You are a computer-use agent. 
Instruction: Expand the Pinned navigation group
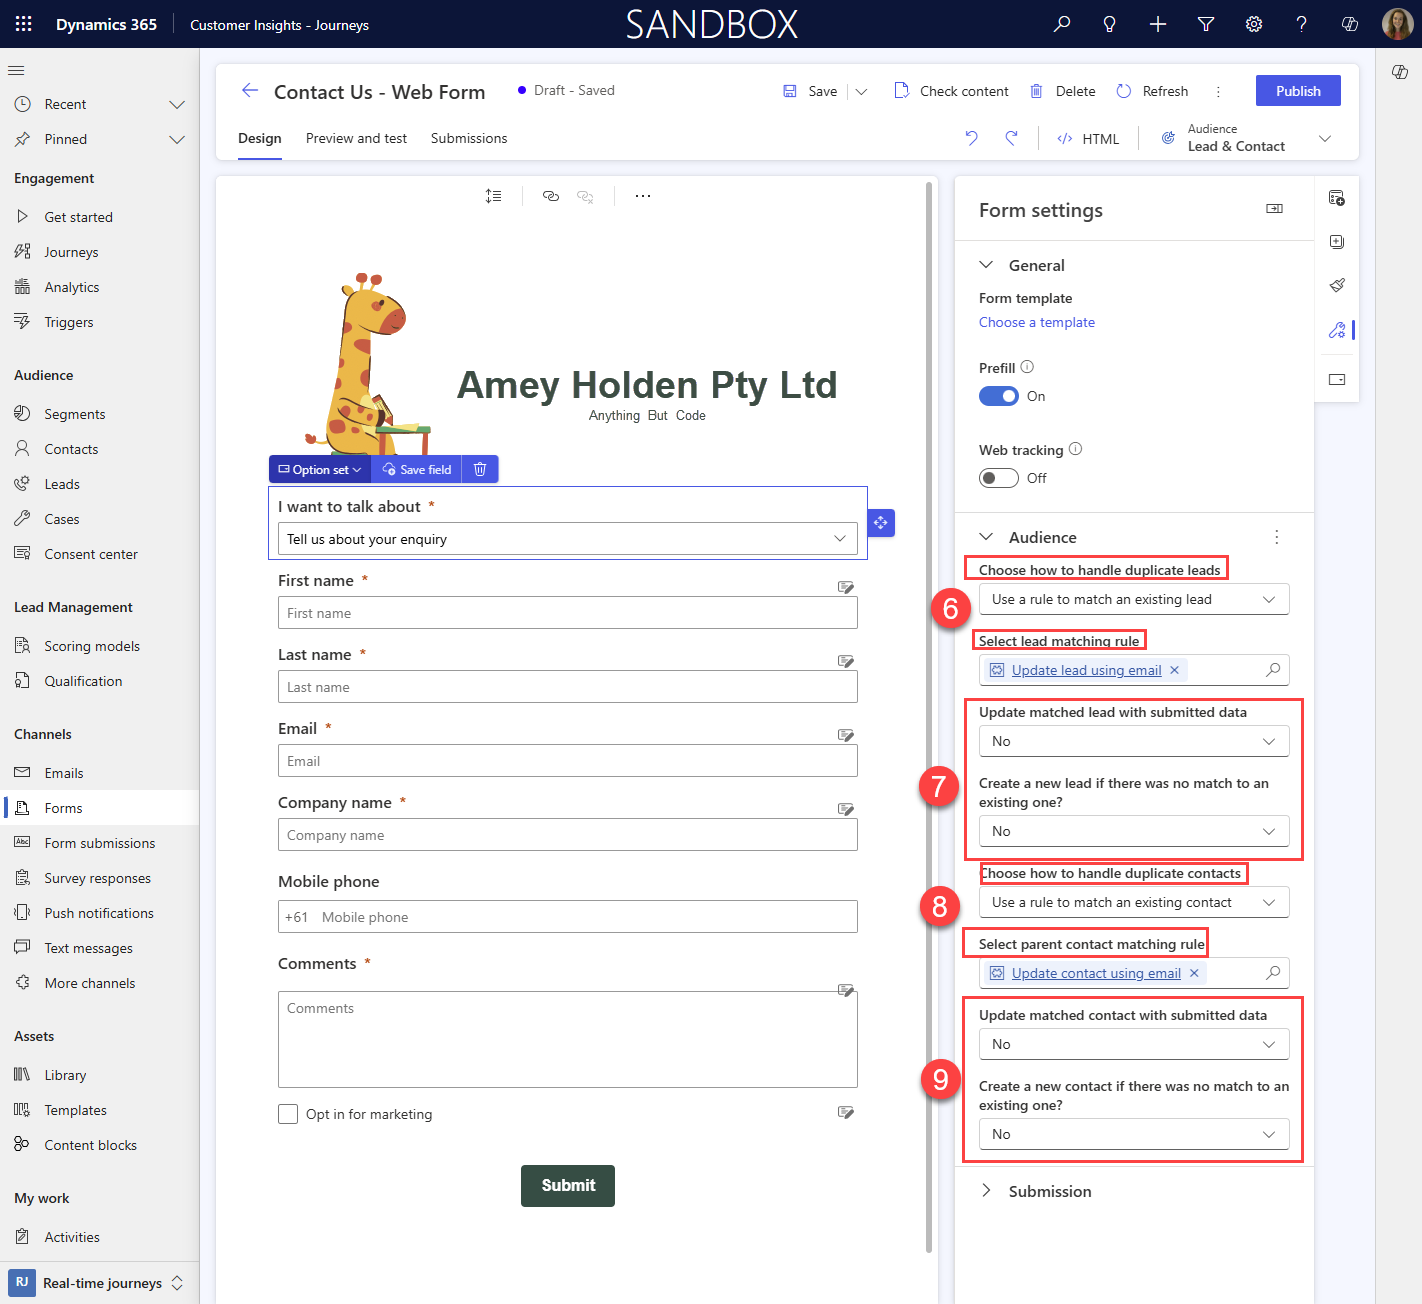177,139
